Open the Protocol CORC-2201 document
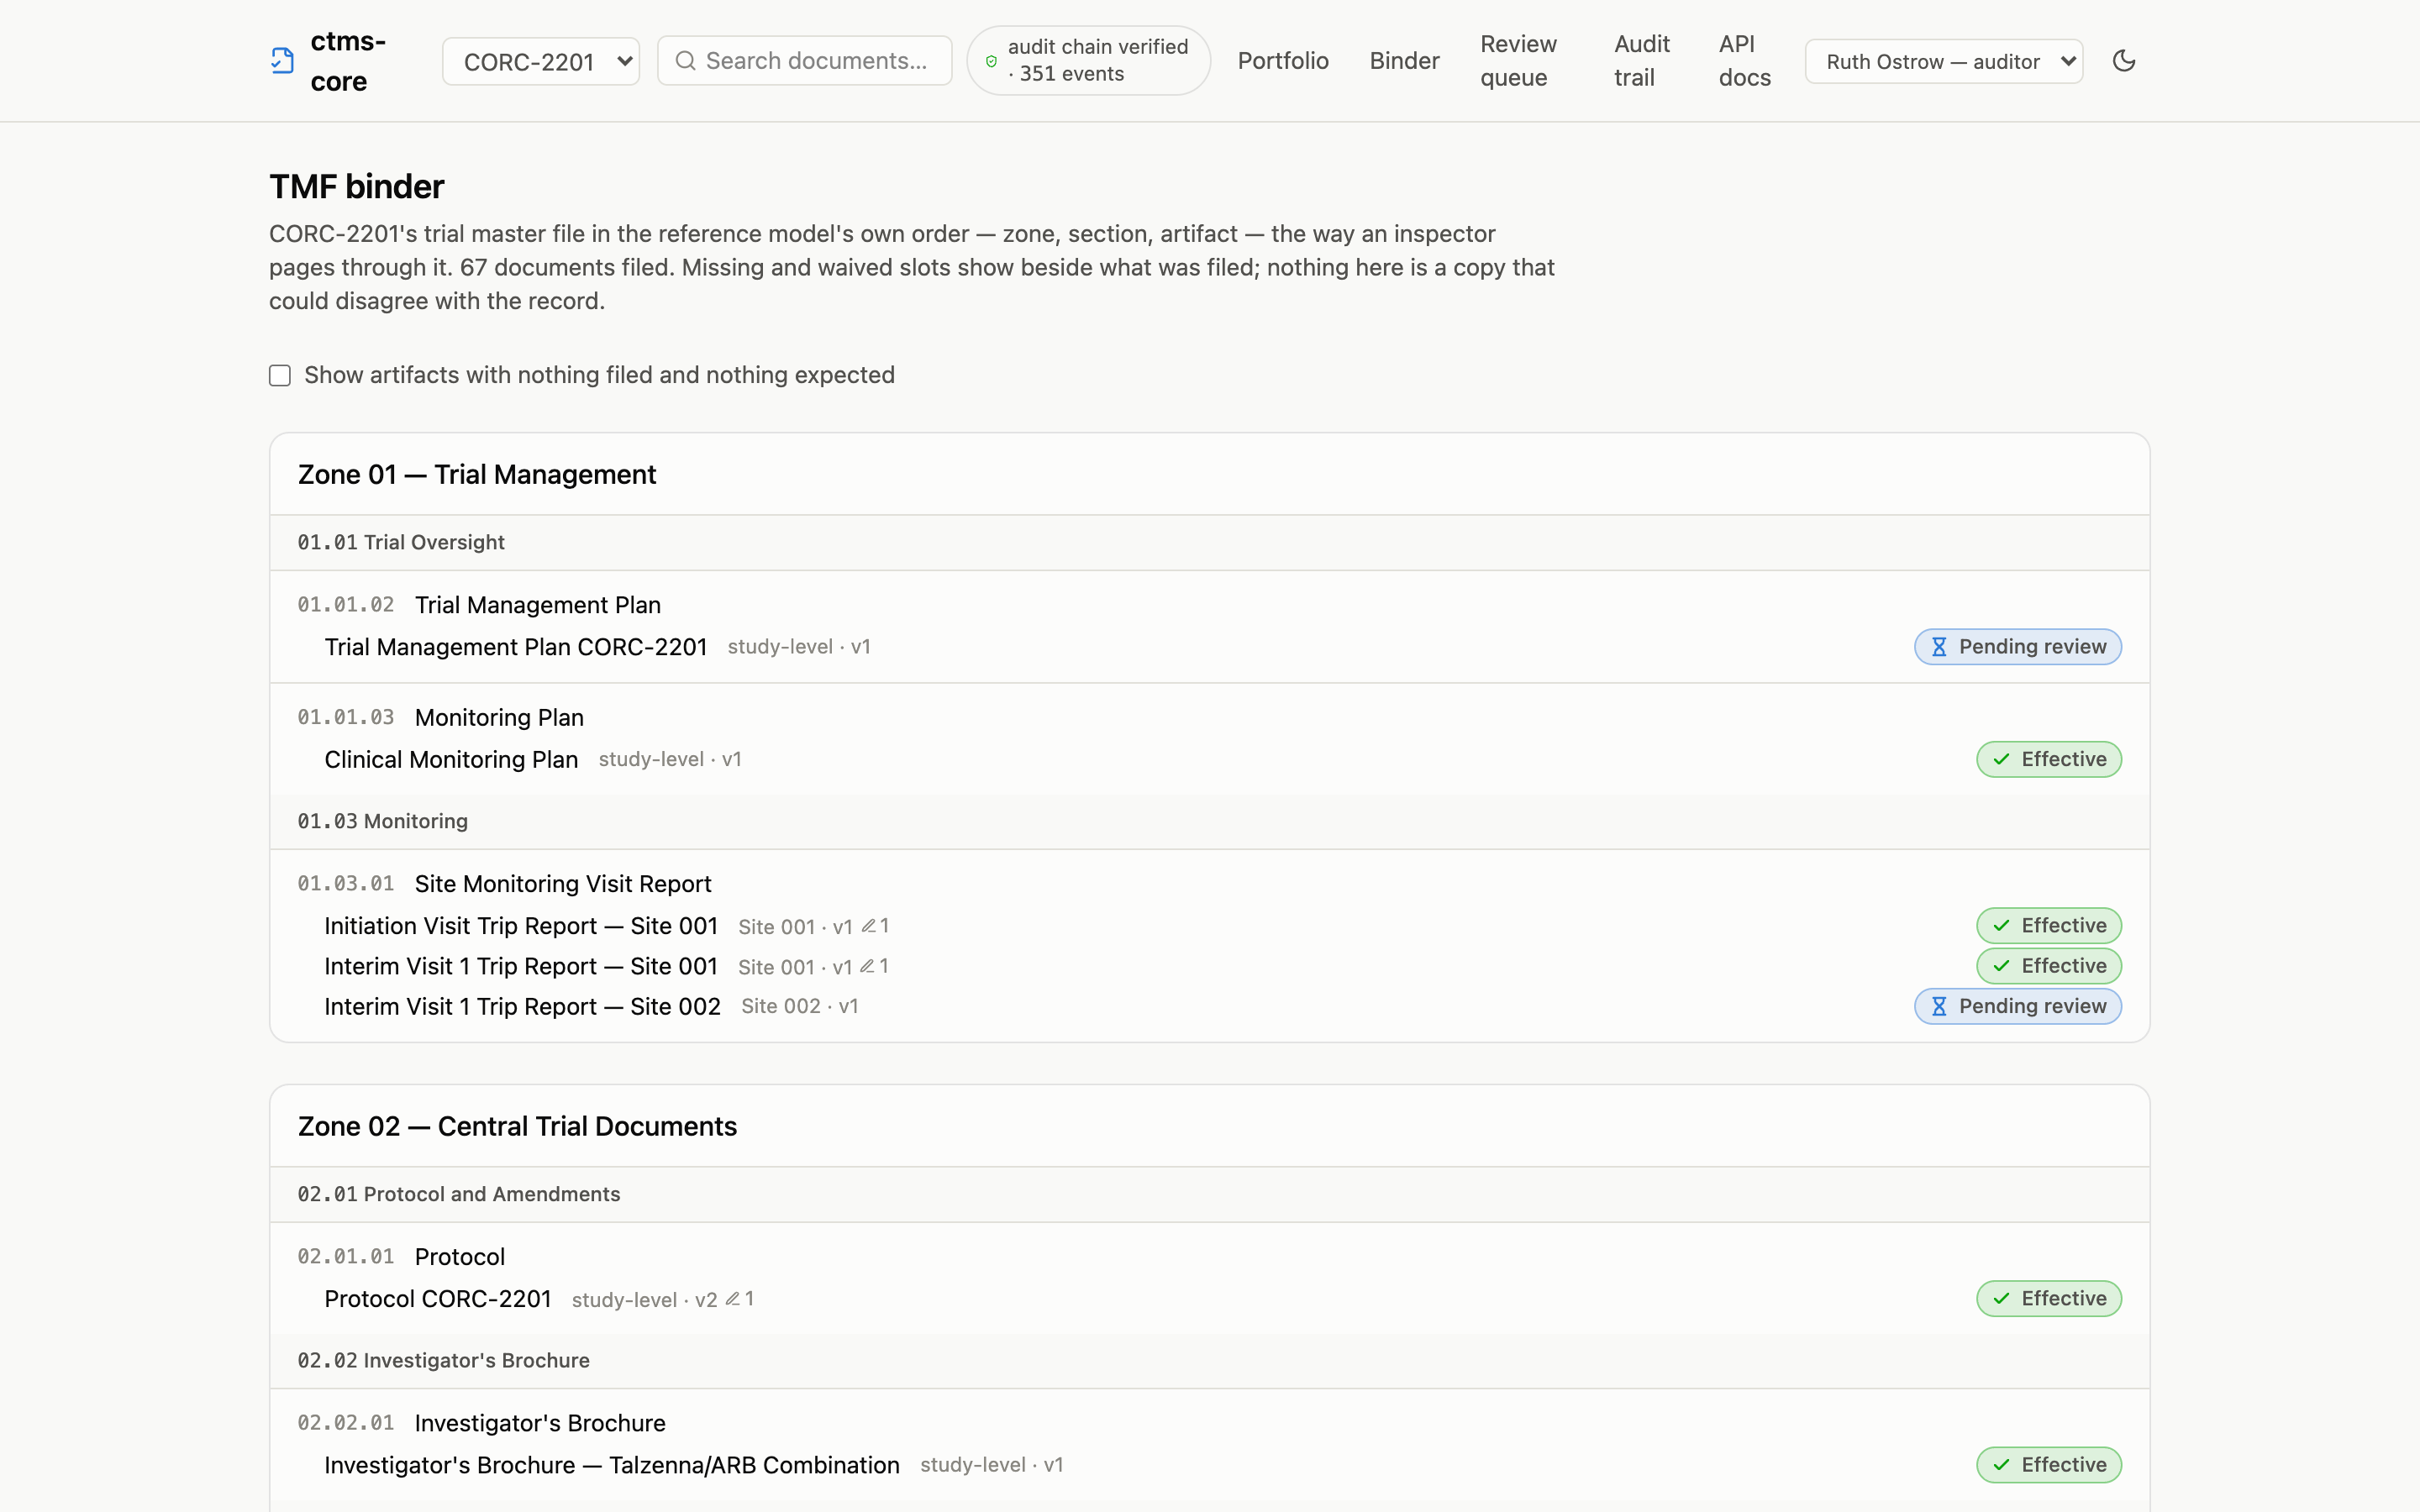This screenshot has height=1512, width=2420. (438, 1299)
